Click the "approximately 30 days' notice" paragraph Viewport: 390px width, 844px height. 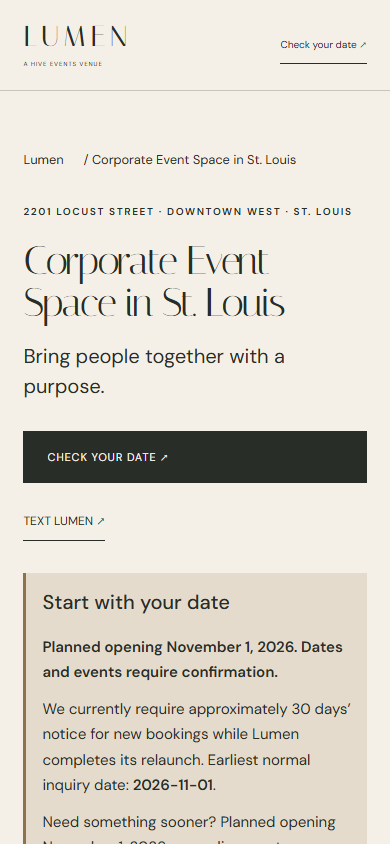(x=197, y=747)
